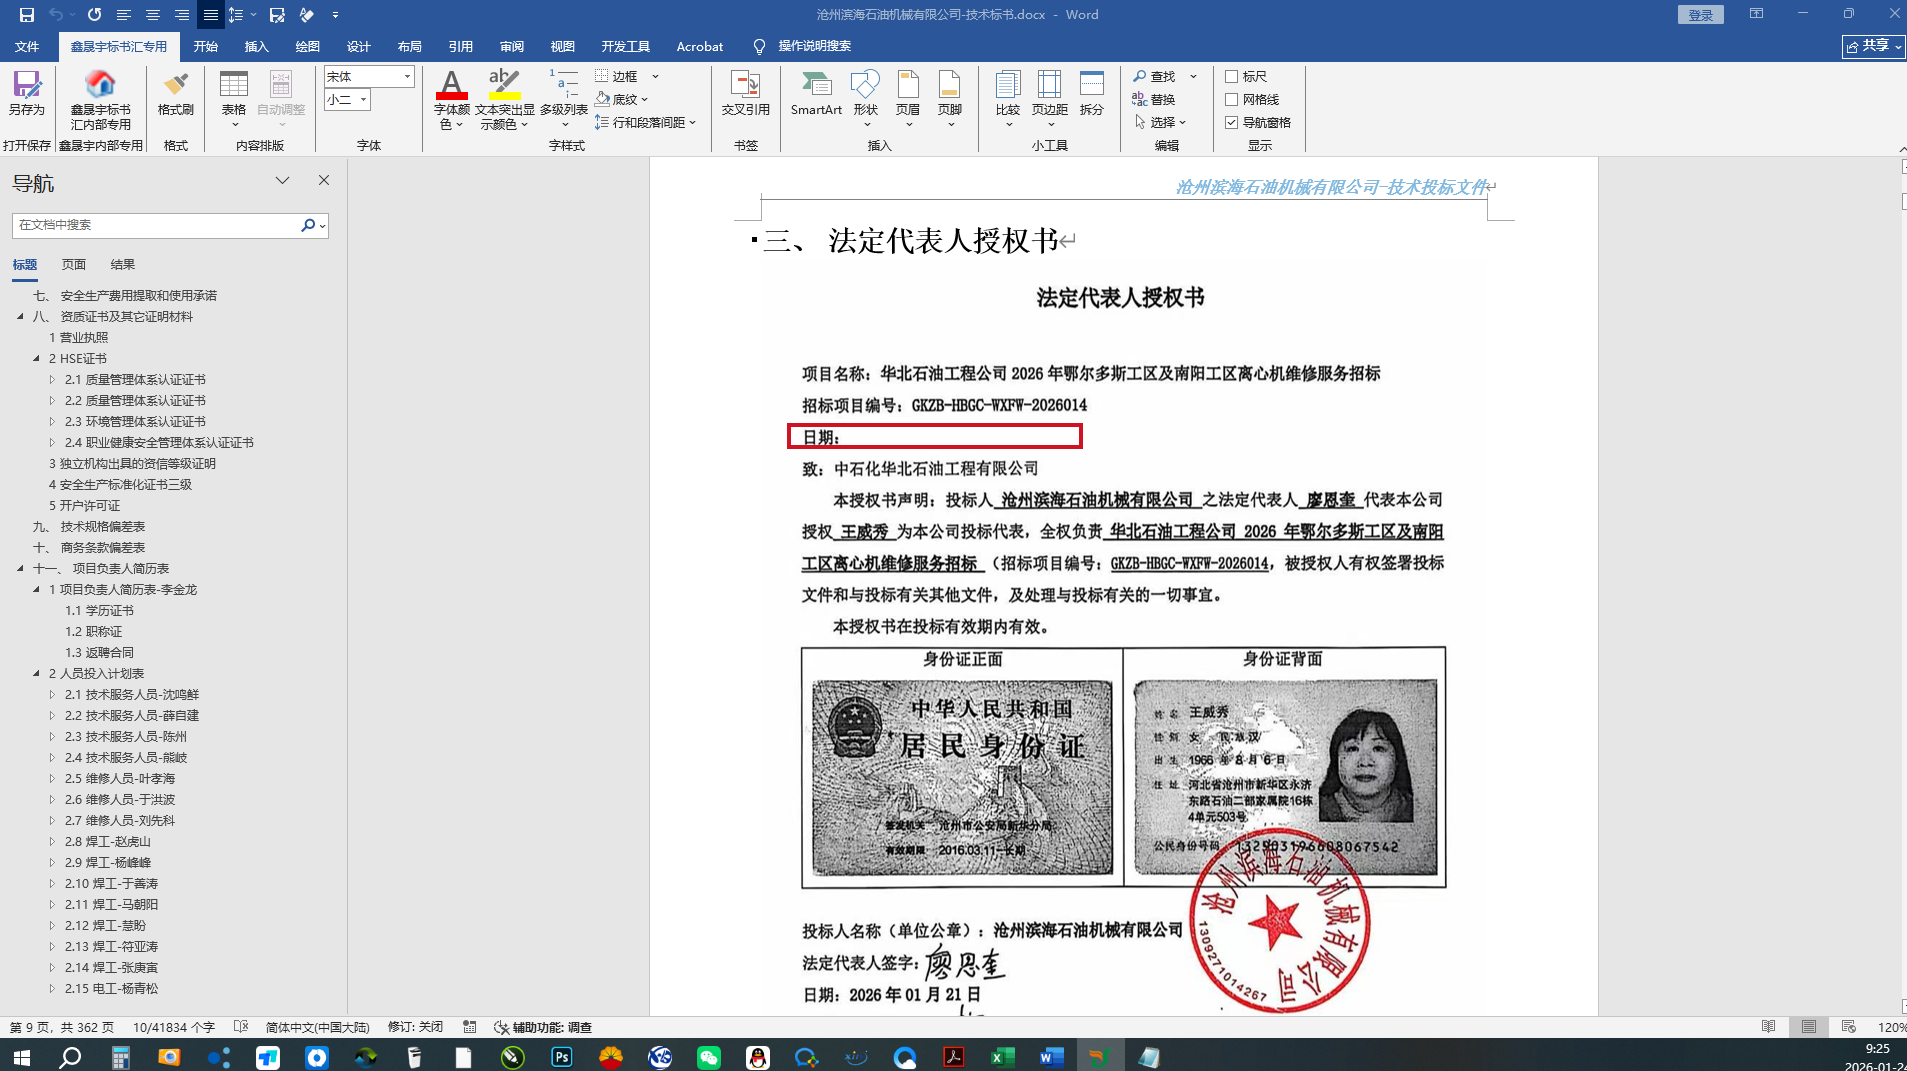Save the document from the quick access toolbar
Screen dimensions: 1907x1071
27,15
